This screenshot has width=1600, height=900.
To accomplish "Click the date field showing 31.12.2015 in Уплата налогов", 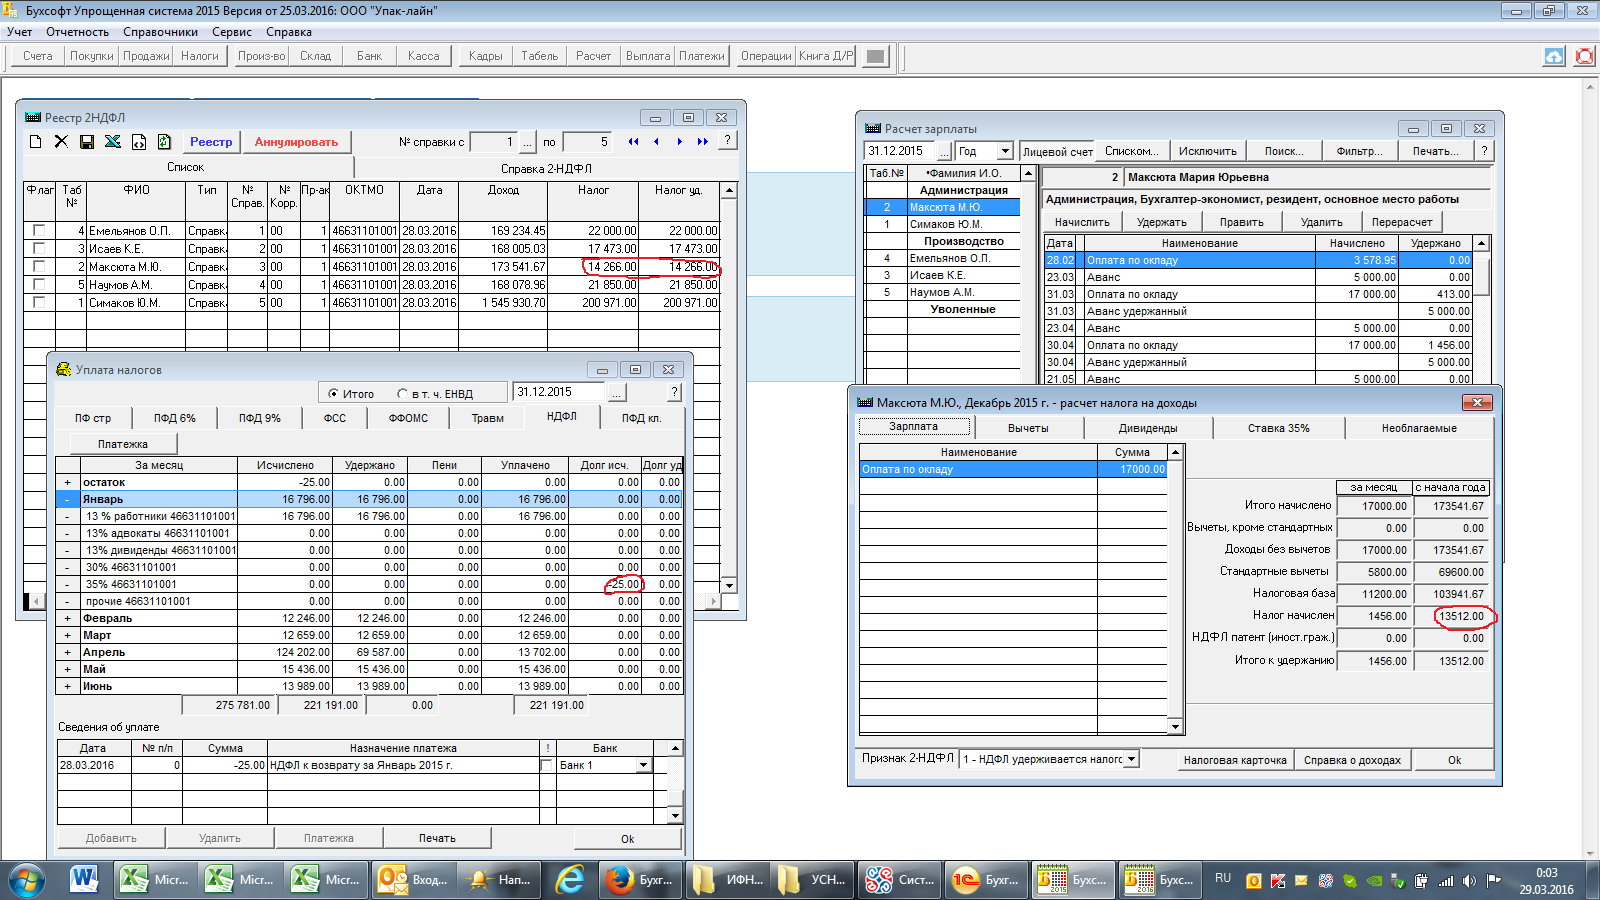I will tap(558, 392).
